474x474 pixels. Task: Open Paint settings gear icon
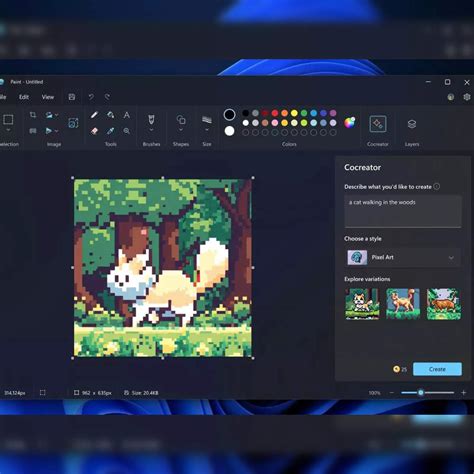click(x=467, y=97)
